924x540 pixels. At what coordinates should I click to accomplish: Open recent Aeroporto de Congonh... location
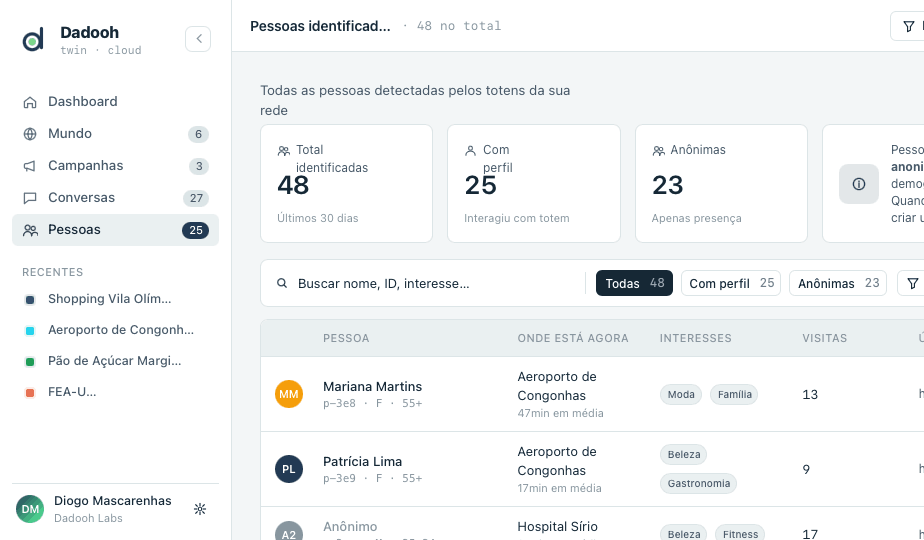[x=116, y=330]
